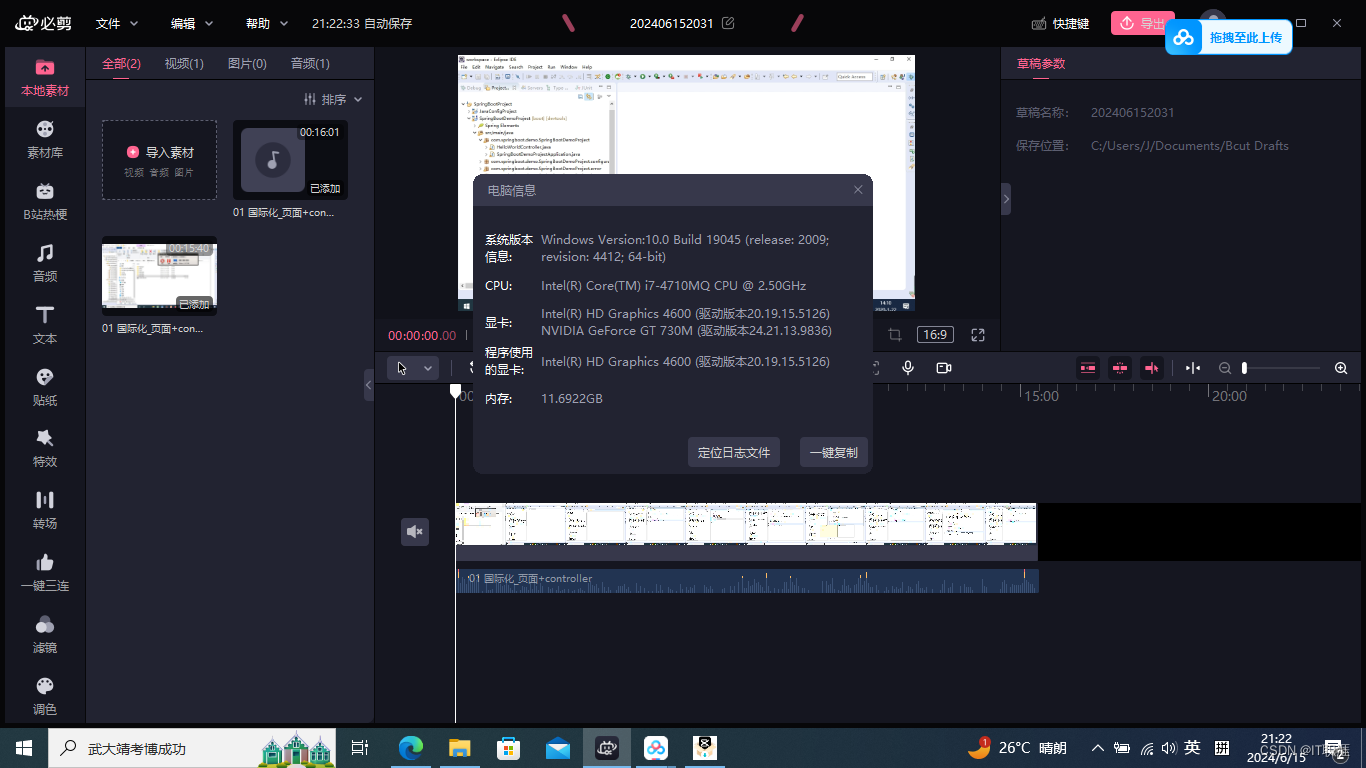Toggle the second pink linkage button
The height and width of the screenshot is (768, 1366).
tap(1120, 368)
